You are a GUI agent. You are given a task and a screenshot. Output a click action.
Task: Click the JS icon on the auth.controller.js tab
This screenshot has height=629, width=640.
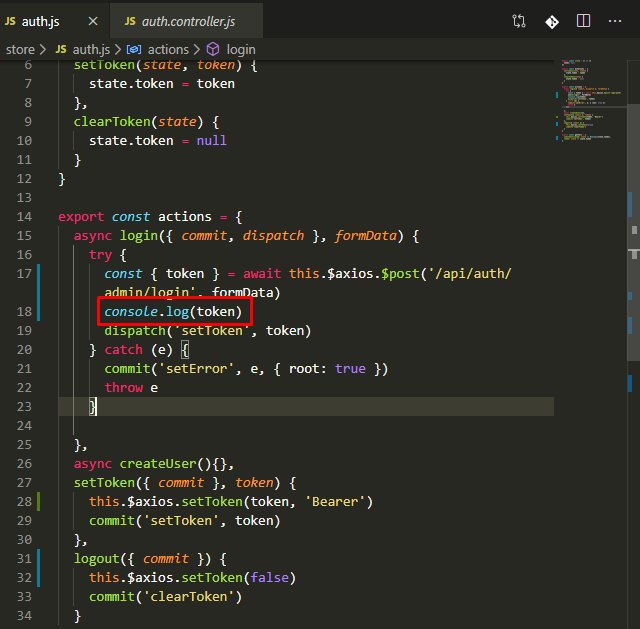(x=130, y=21)
